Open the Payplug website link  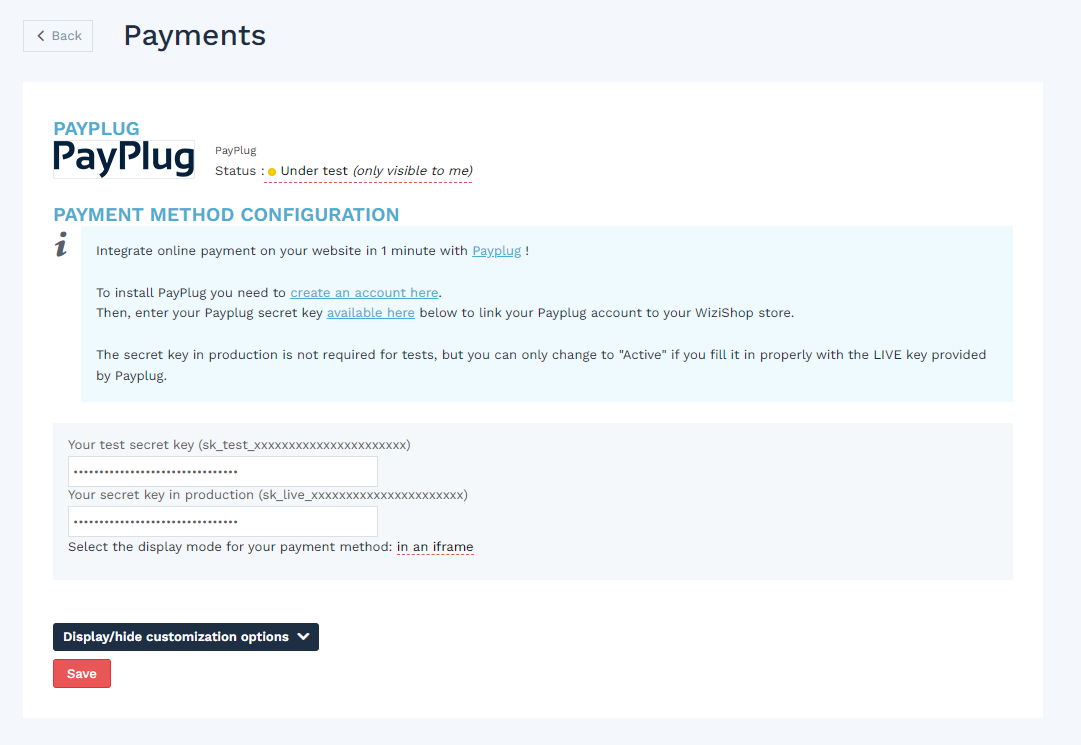tap(496, 251)
